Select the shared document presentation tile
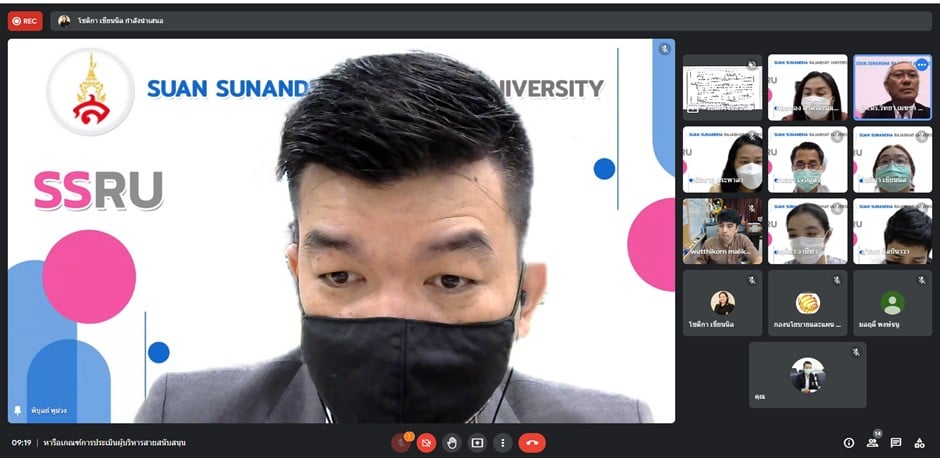Screen dimensions: 940x458 (722, 87)
